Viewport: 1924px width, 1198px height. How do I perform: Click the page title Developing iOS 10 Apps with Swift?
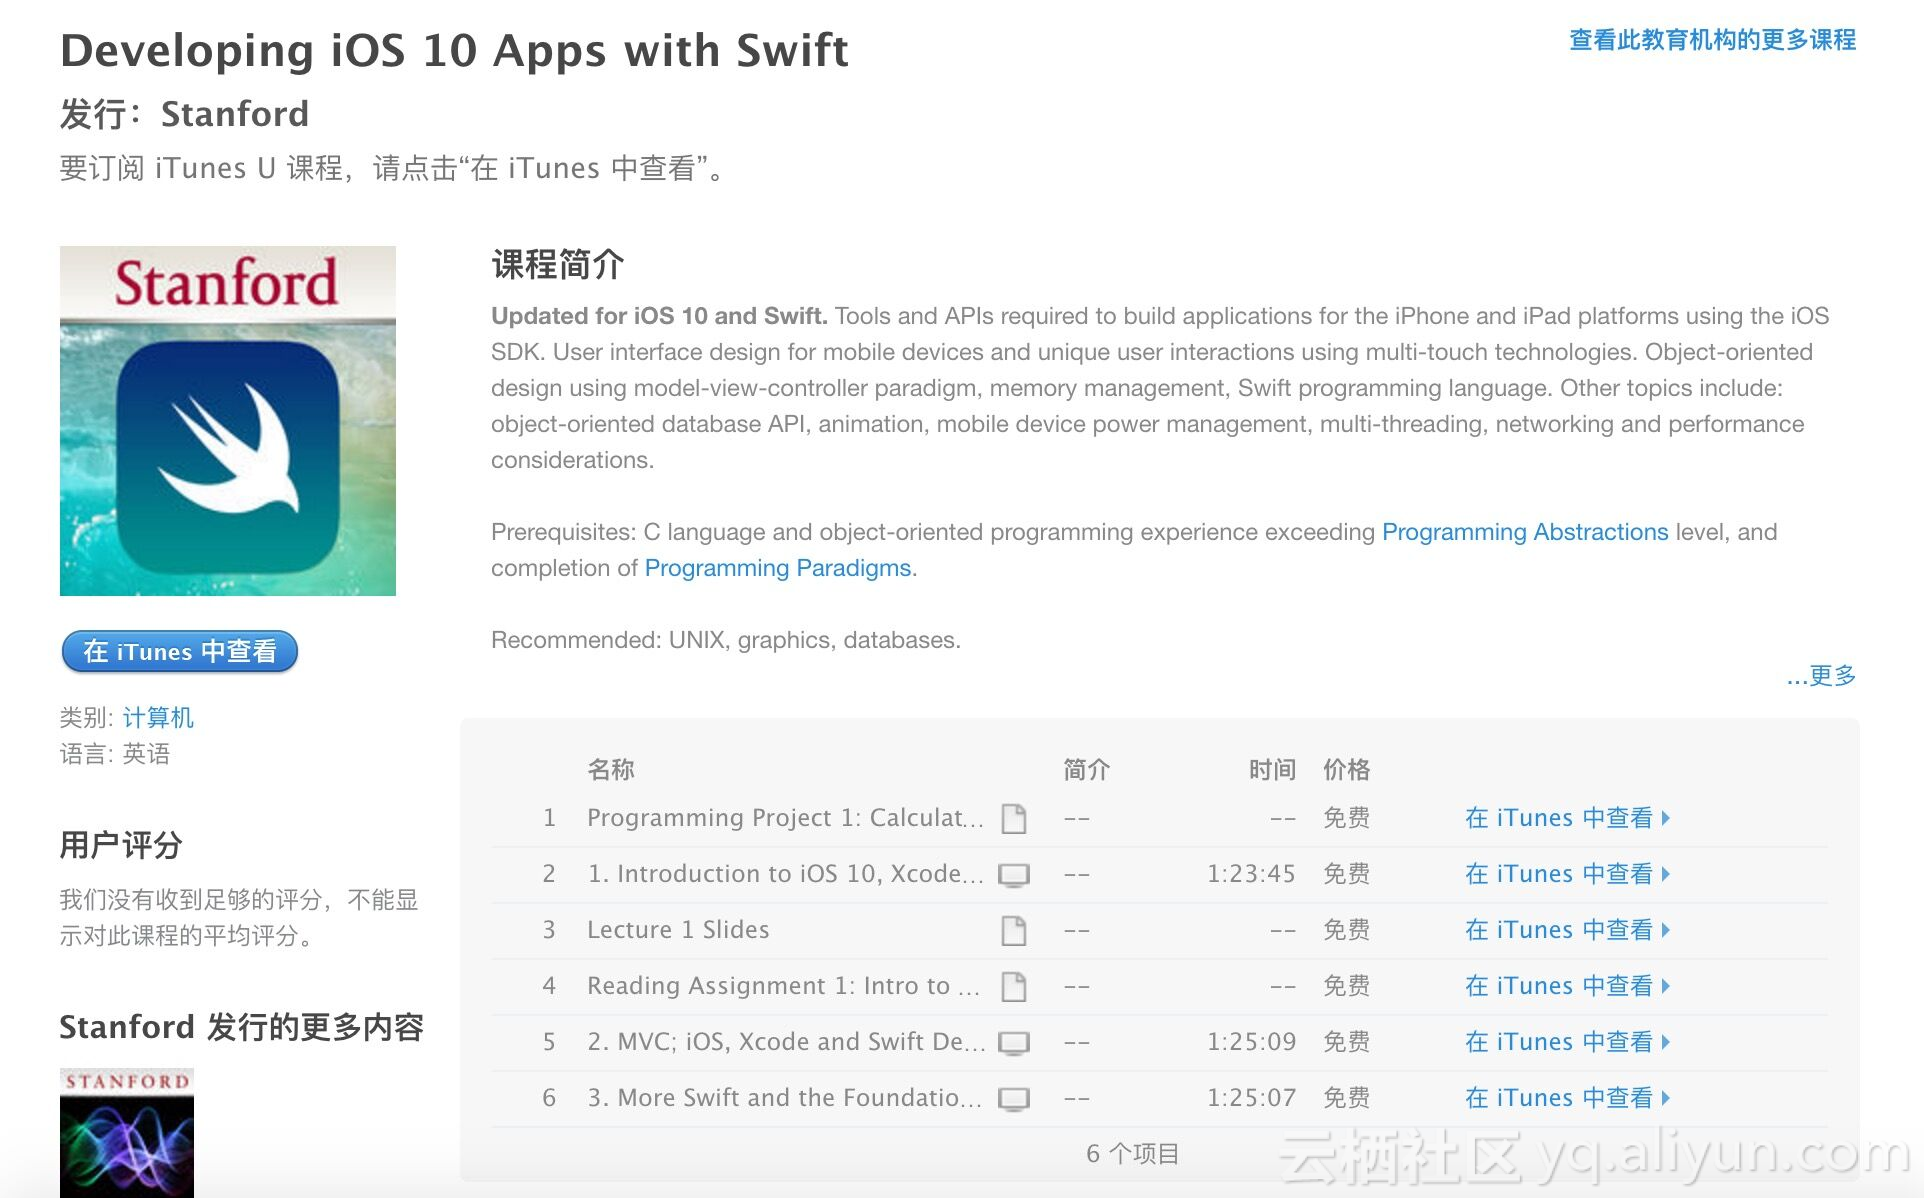pyautogui.click(x=454, y=51)
